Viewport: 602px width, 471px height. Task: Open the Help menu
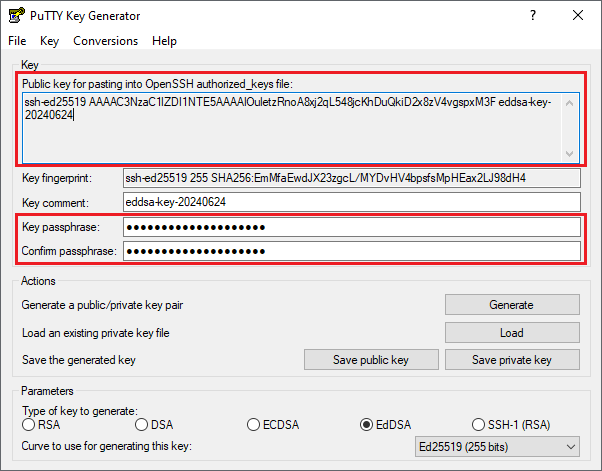tap(164, 41)
